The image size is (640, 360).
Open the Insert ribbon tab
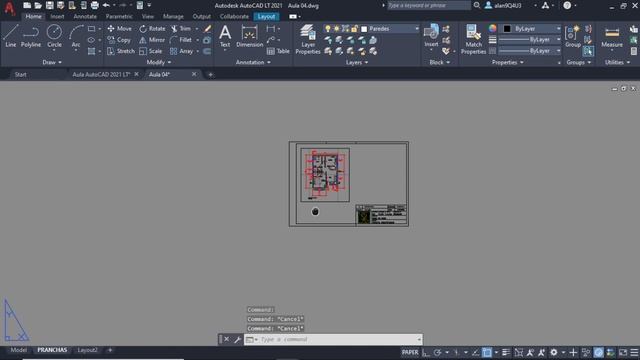(x=57, y=17)
